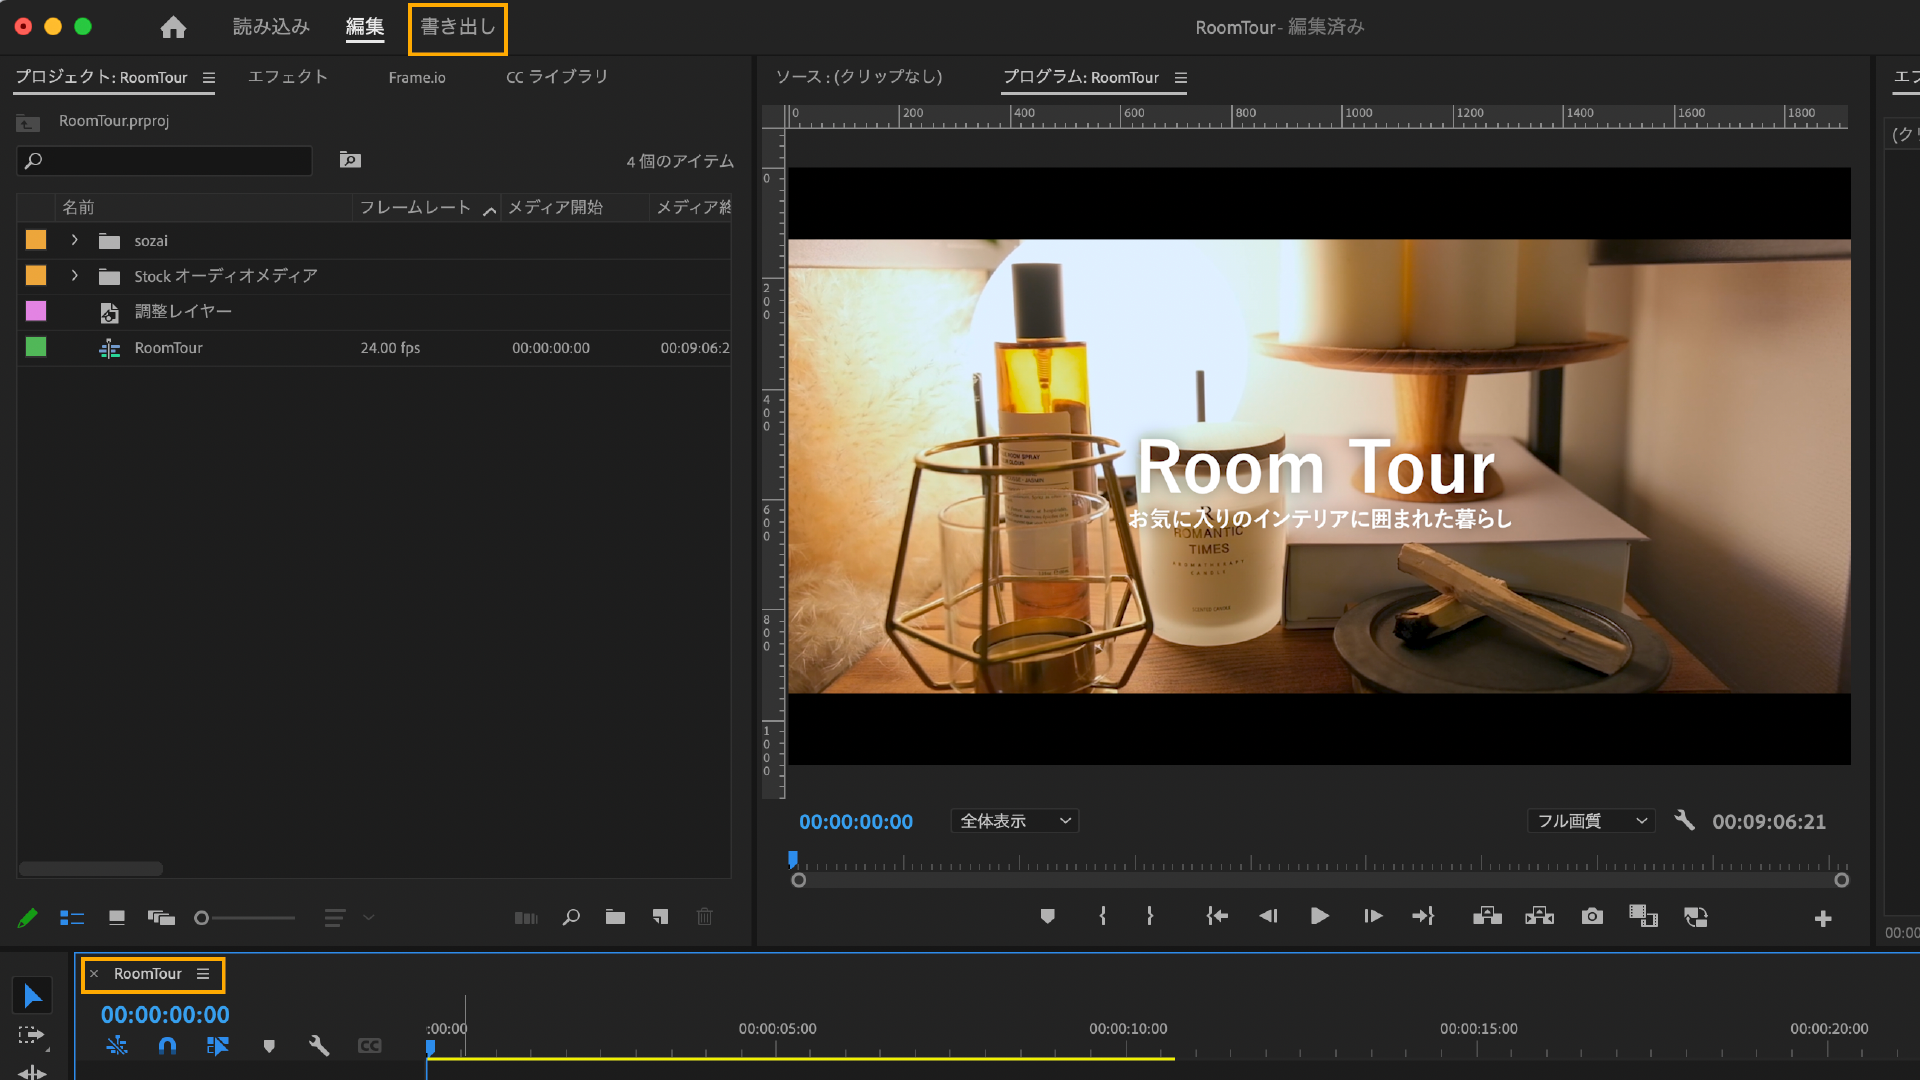The image size is (1920, 1080).
Task: Click the Project panel search field
Action: tap(165, 160)
